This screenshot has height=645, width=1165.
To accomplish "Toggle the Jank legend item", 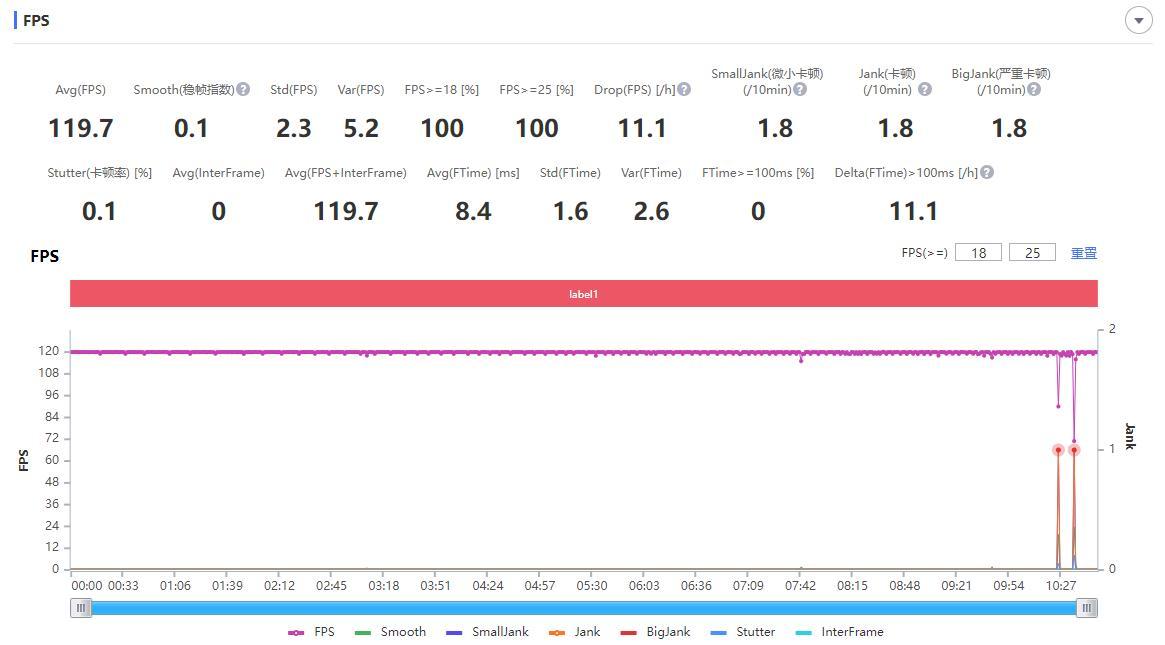I will click(x=574, y=632).
